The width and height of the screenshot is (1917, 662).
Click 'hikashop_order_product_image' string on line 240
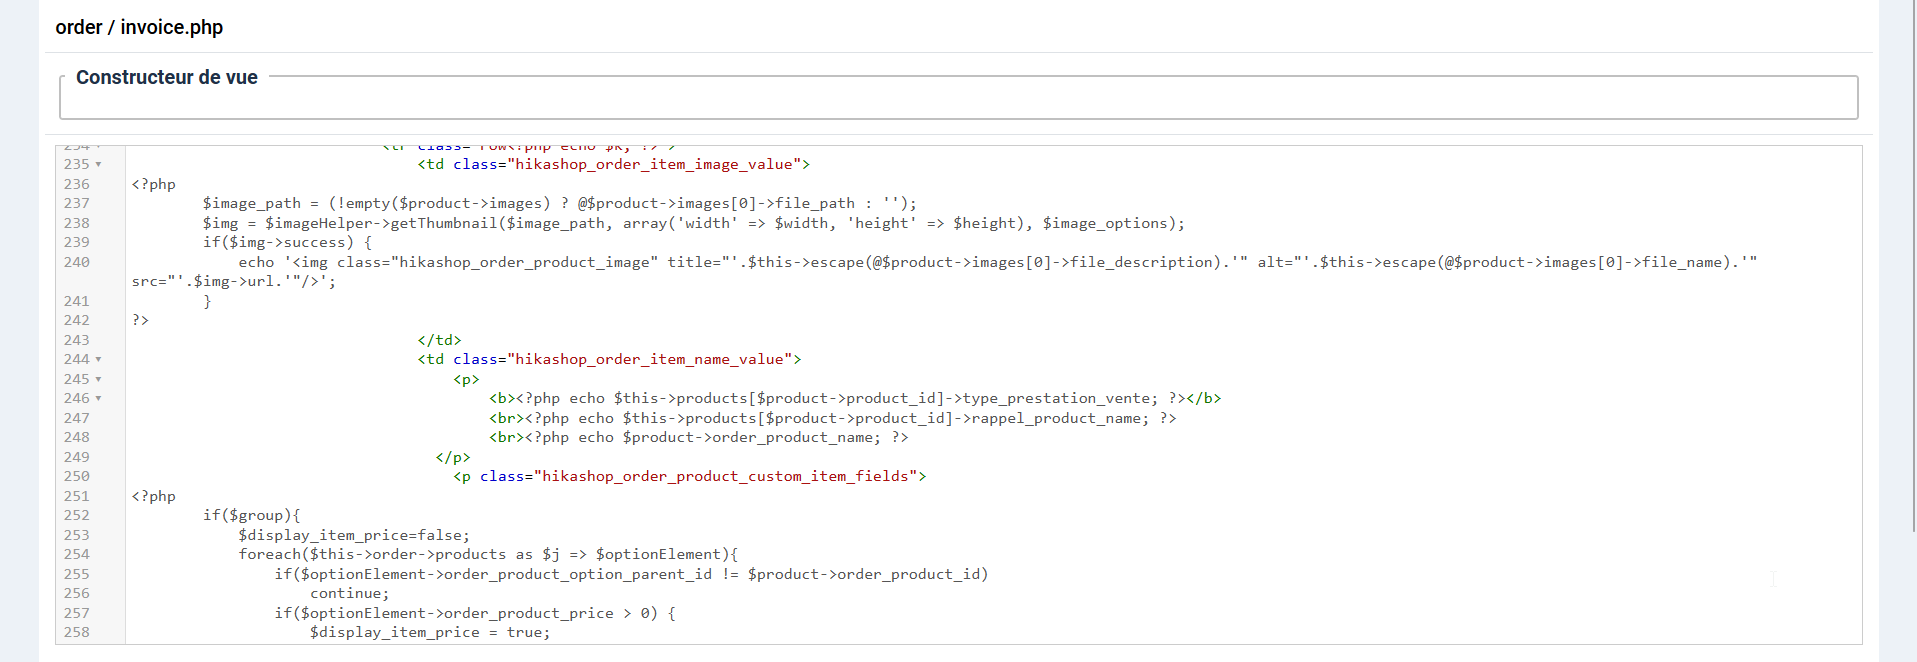(525, 262)
